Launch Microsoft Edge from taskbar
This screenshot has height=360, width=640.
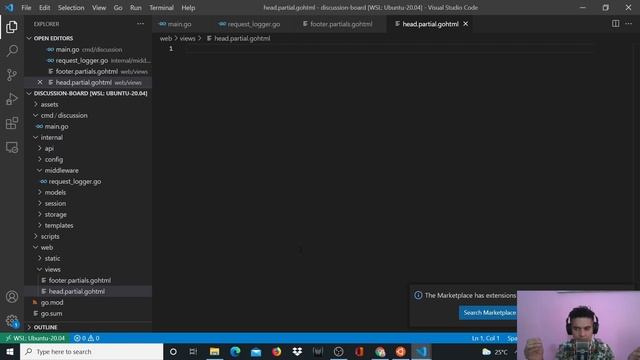tap(235, 351)
